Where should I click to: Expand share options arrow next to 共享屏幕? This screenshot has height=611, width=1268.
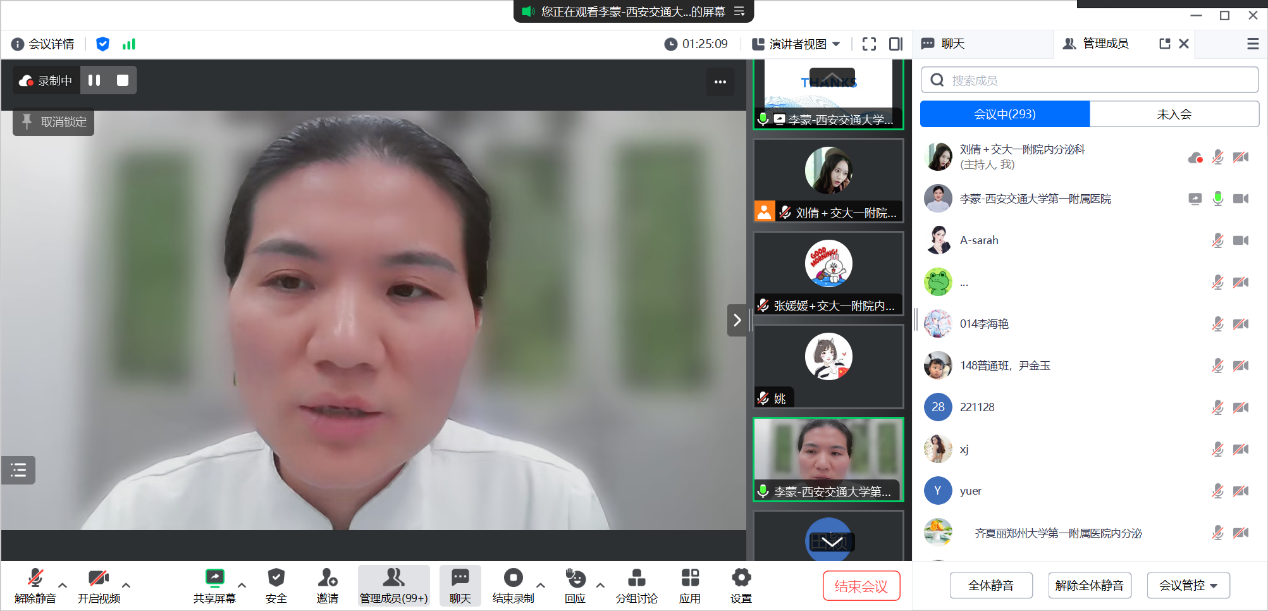tap(241, 585)
